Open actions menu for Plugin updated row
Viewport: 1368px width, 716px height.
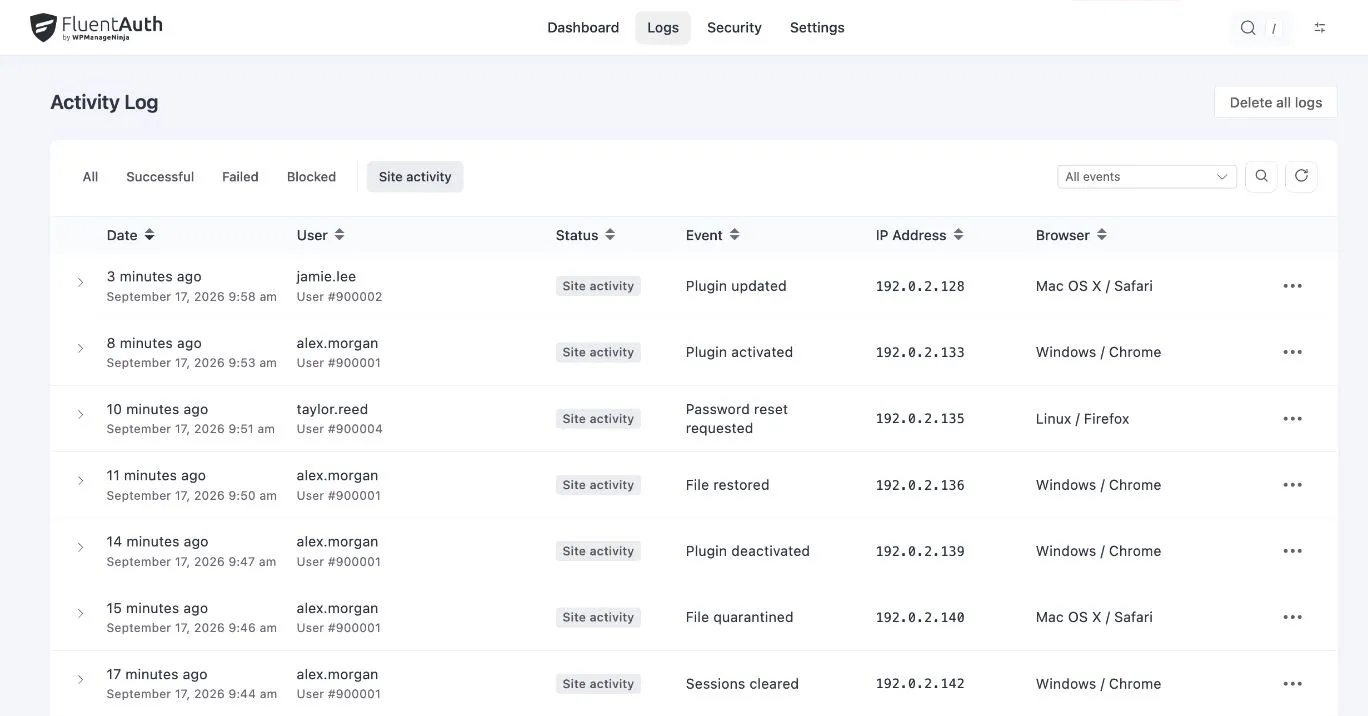pyautogui.click(x=1292, y=286)
